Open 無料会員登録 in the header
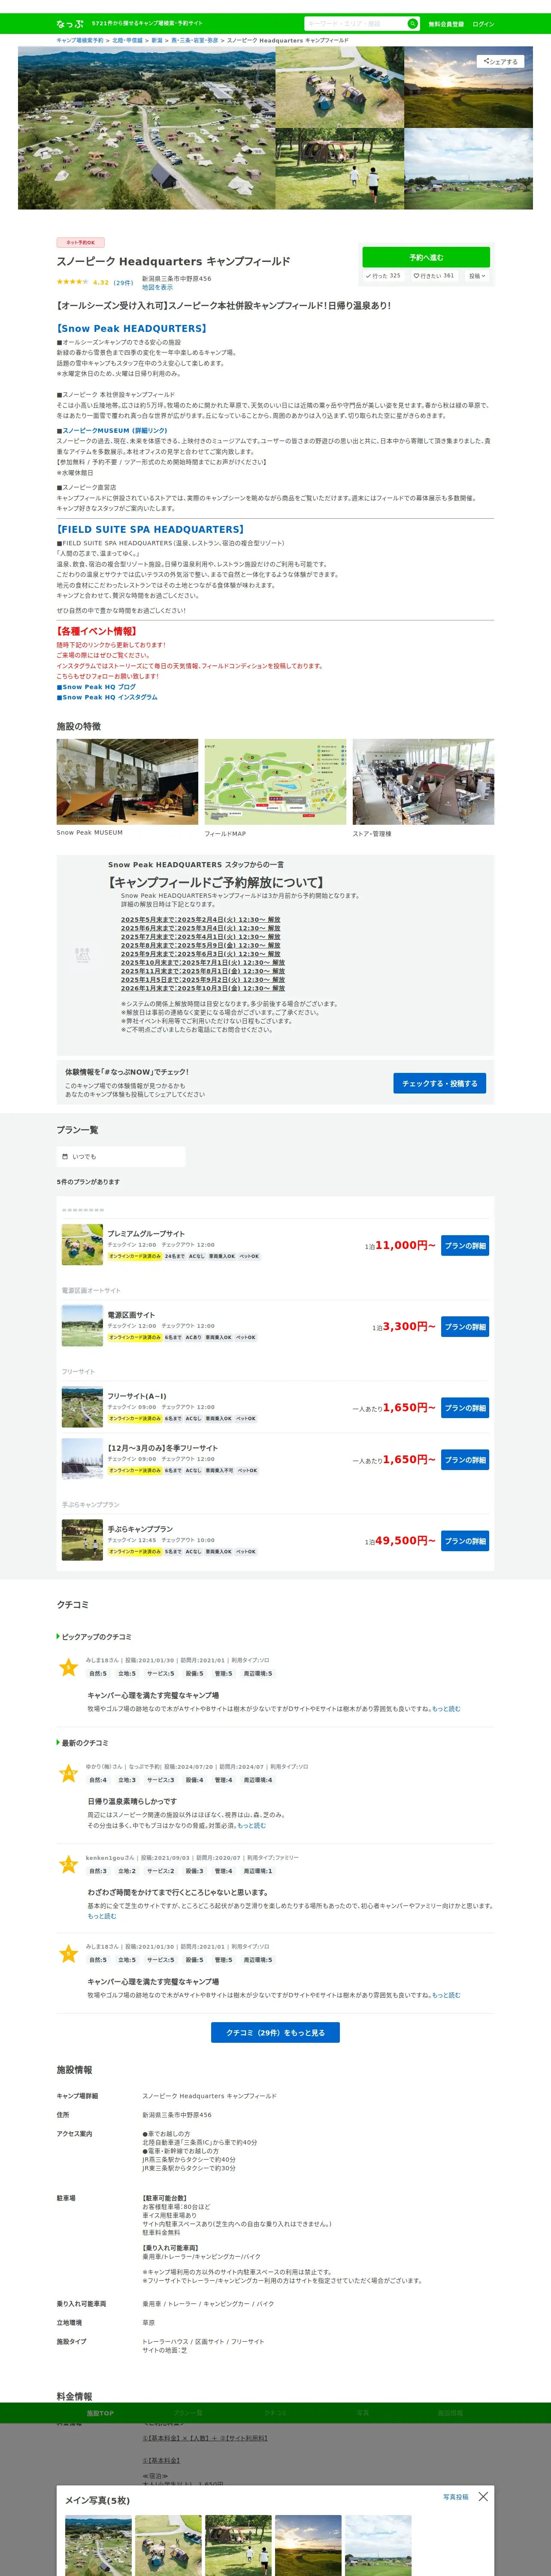The height and width of the screenshot is (2576, 551). coord(446,24)
